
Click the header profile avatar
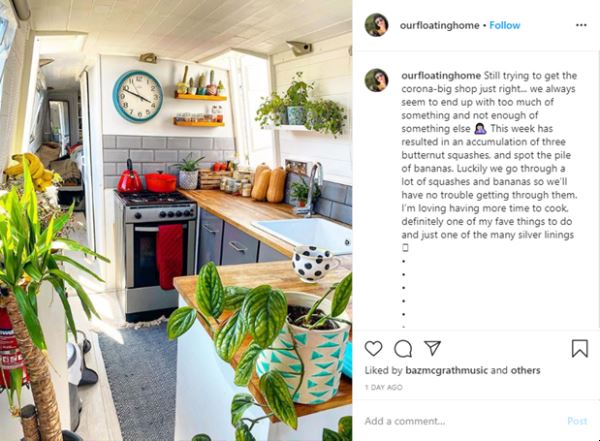(x=377, y=25)
